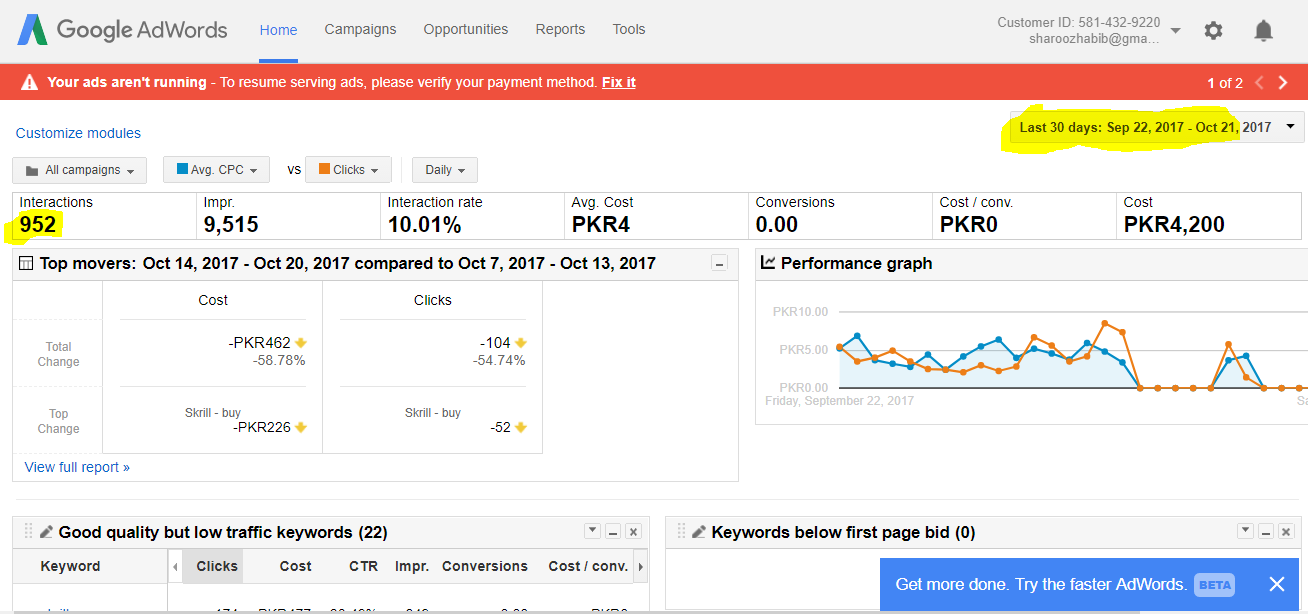Screen dimensions: 1308x614
Task: Open Good quality keywords module options dropdown
Action: [x=593, y=531]
